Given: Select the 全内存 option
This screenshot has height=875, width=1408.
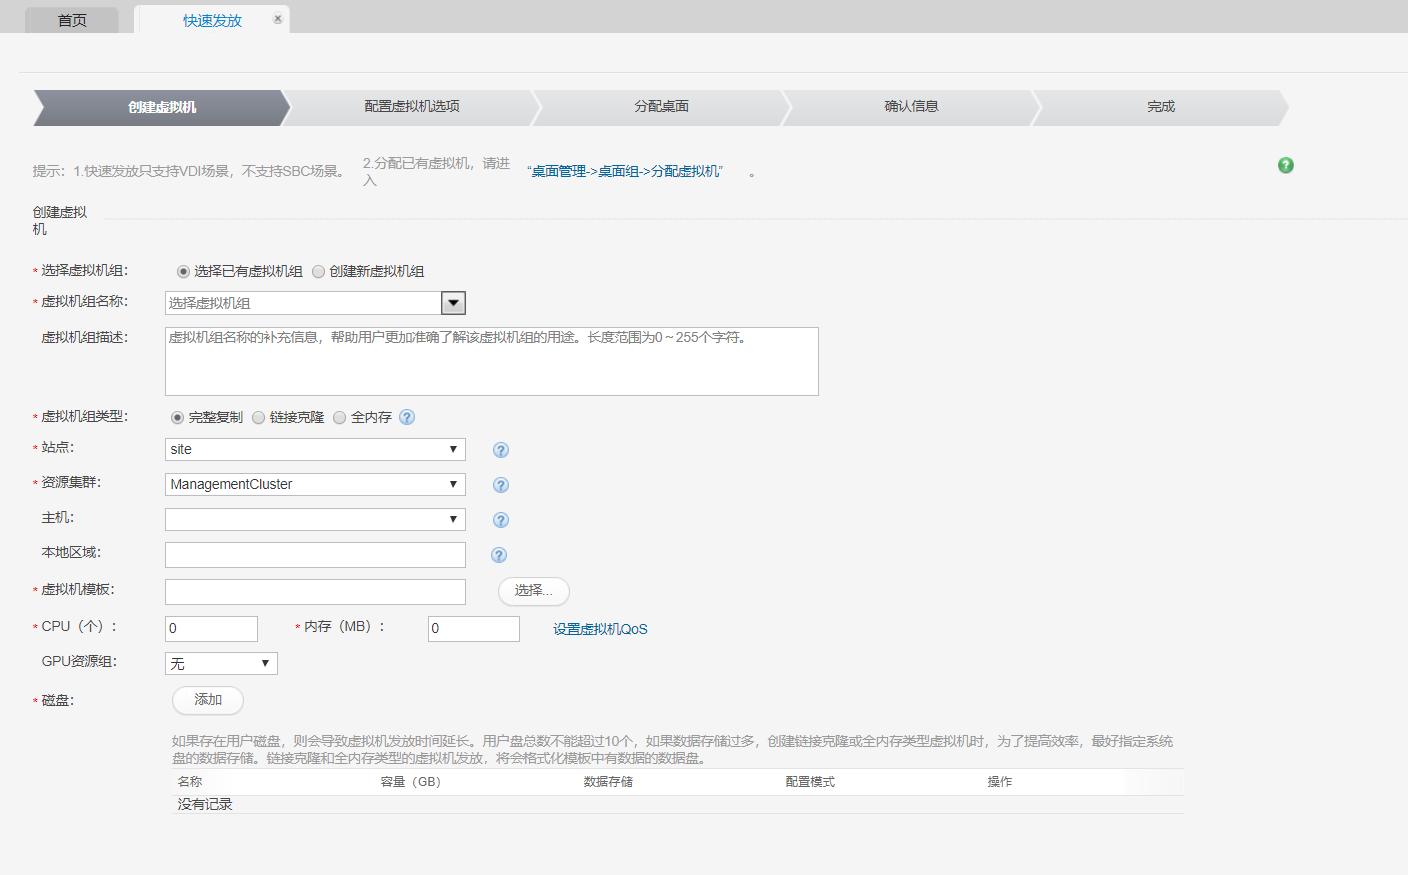Looking at the screenshot, I should click(339, 417).
